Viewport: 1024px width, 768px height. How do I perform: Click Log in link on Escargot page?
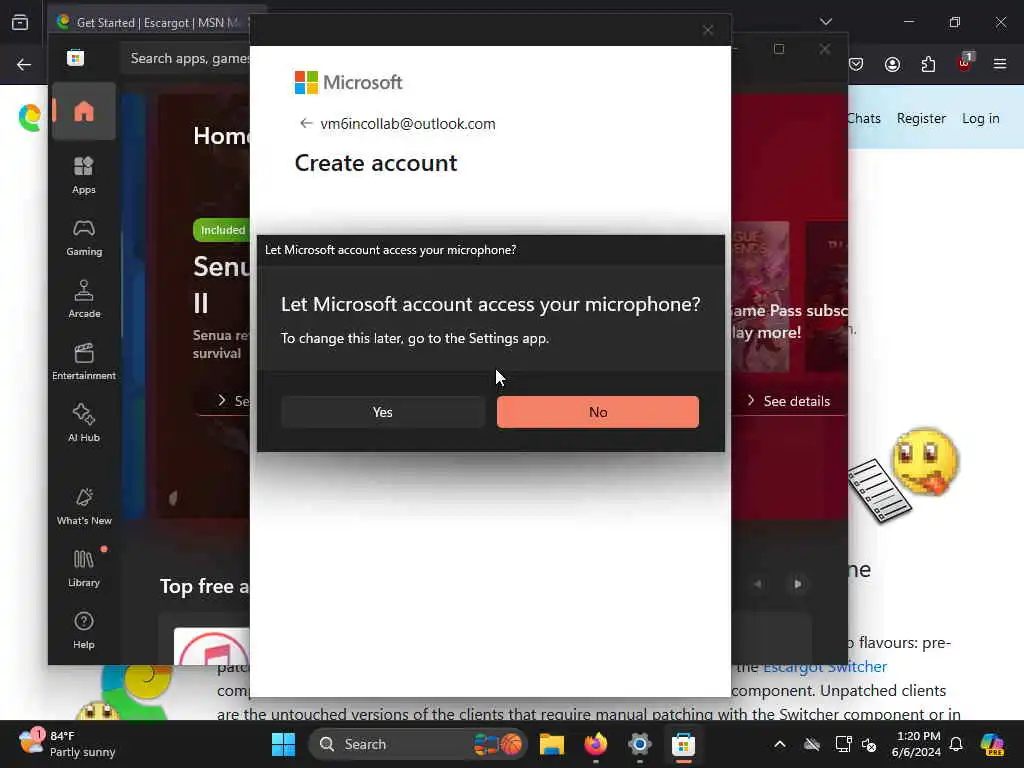pos(980,118)
